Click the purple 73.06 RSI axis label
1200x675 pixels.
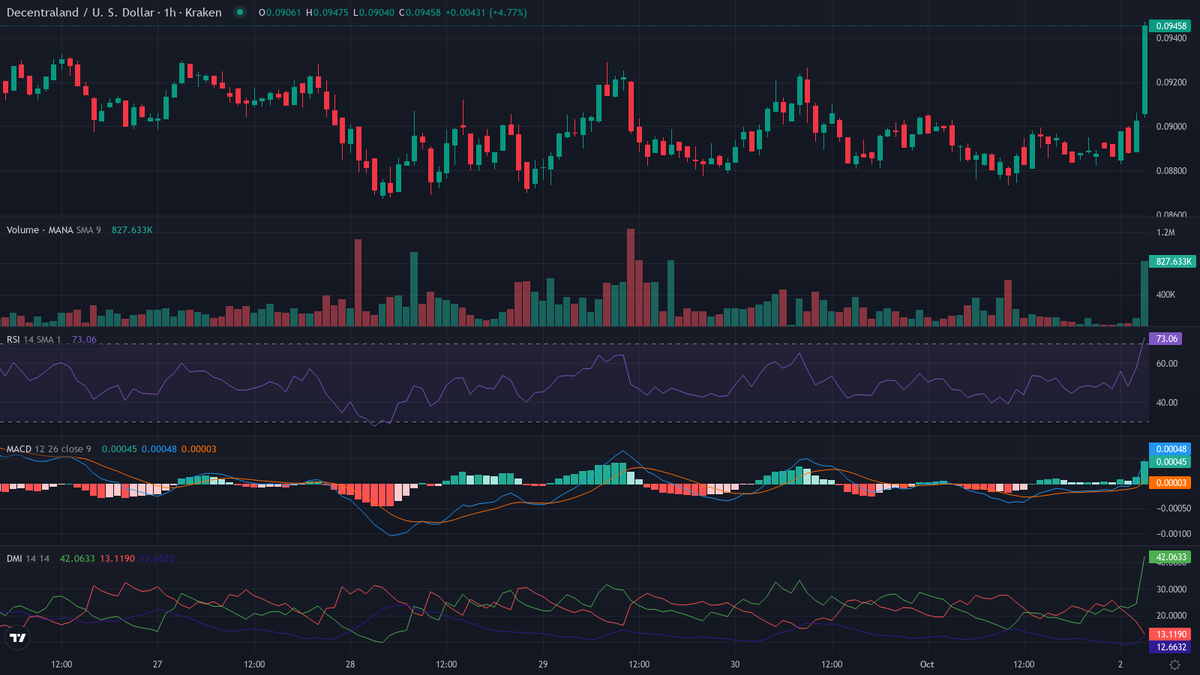(1167, 339)
